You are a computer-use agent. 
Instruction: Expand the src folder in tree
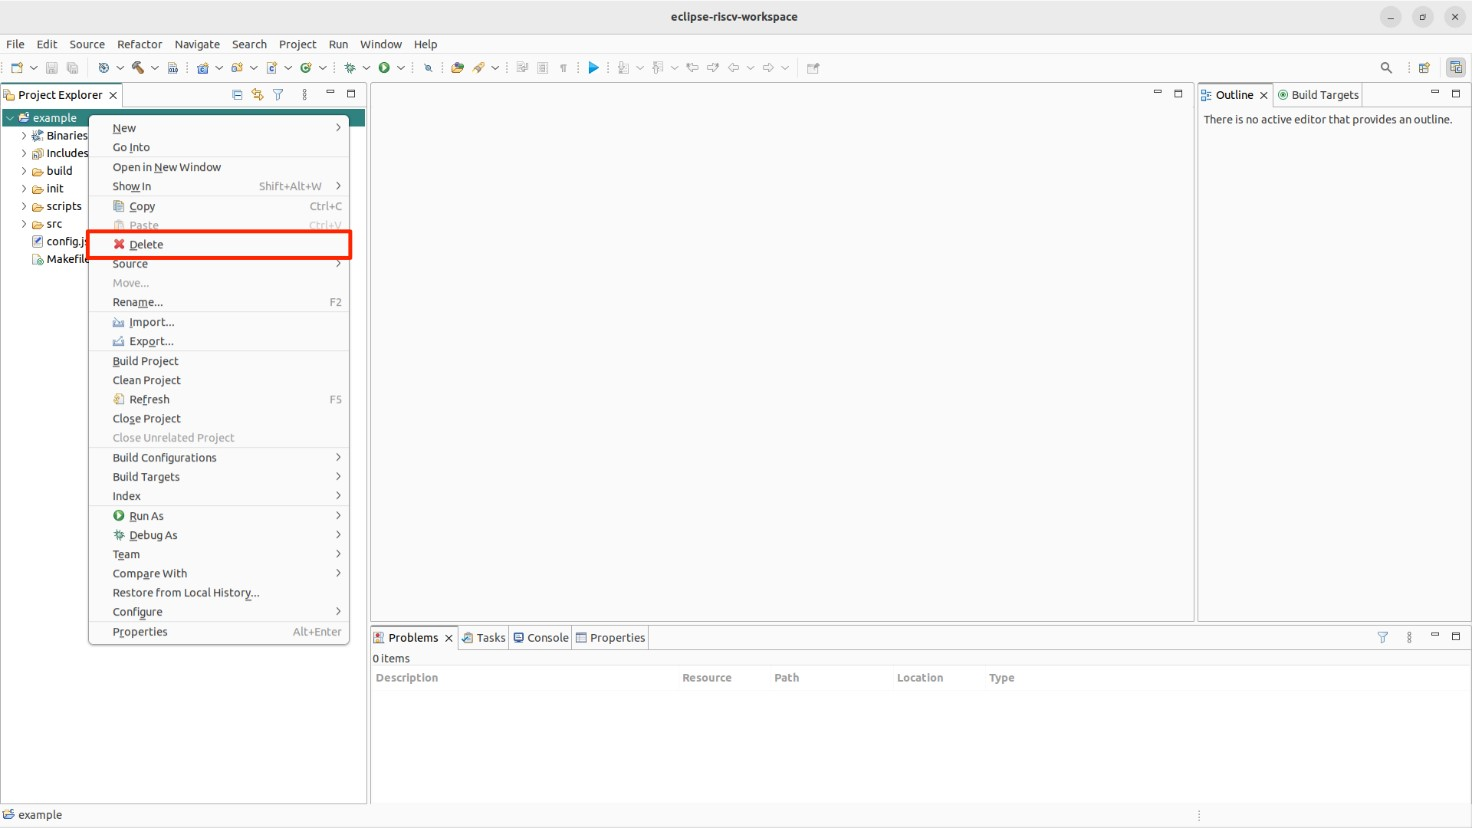point(24,224)
